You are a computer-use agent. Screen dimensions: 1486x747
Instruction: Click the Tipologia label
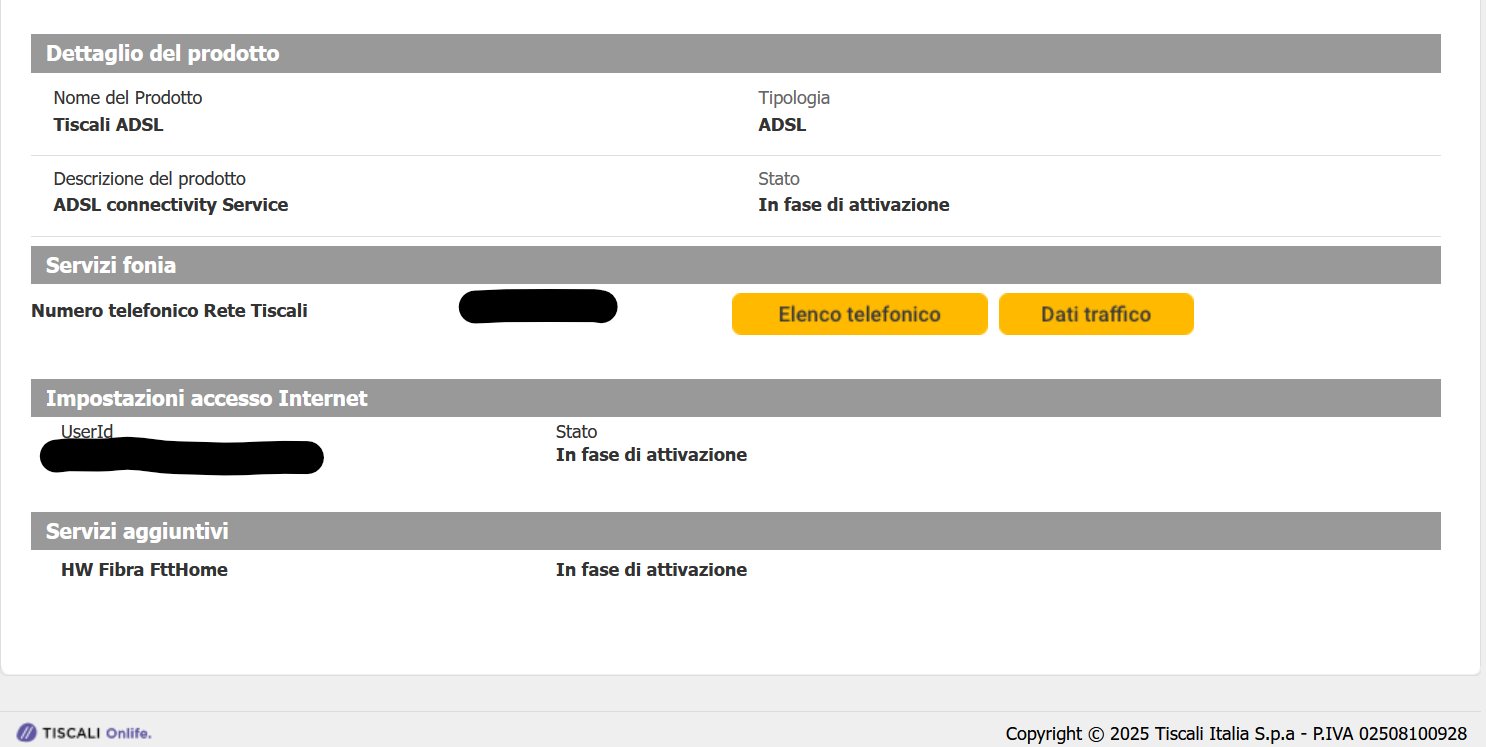tap(794, 98)
